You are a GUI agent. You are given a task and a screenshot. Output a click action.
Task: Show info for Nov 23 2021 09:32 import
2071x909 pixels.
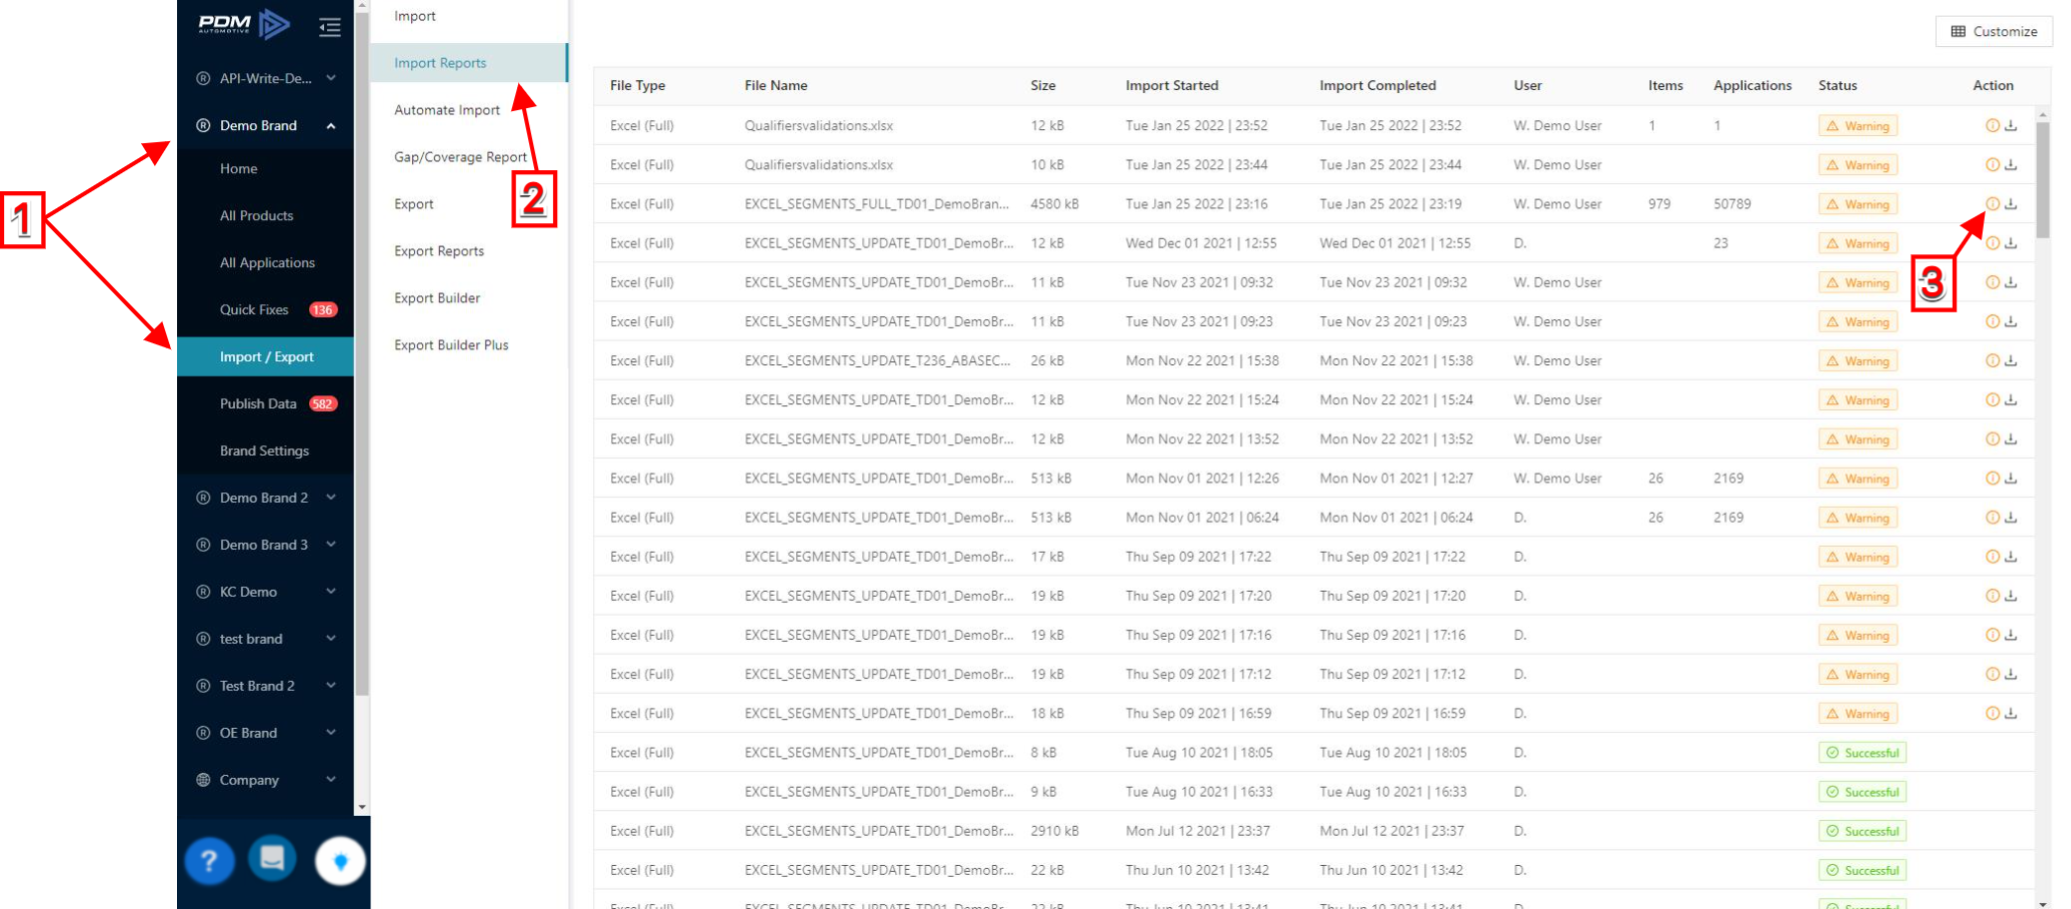click(x=1992, y=282)
